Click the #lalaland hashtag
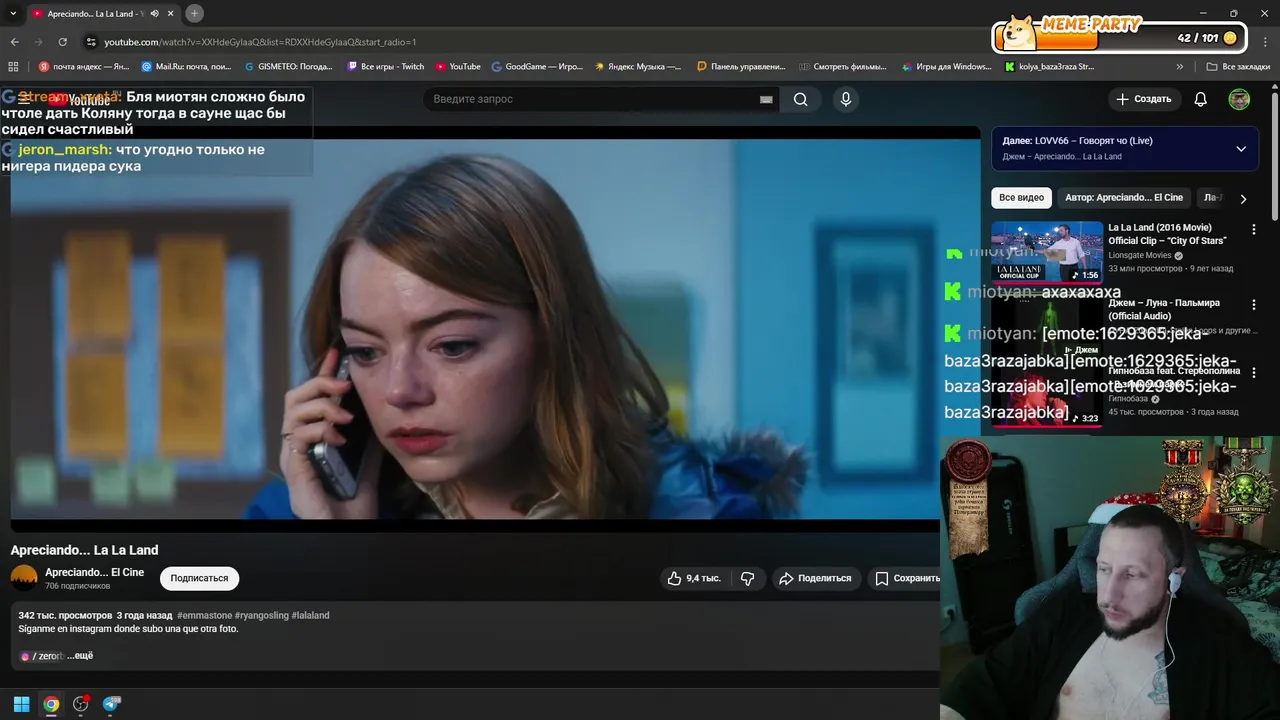Image resolution: width=1280 pixels, height=720 pixels. (x=310, y=615)
